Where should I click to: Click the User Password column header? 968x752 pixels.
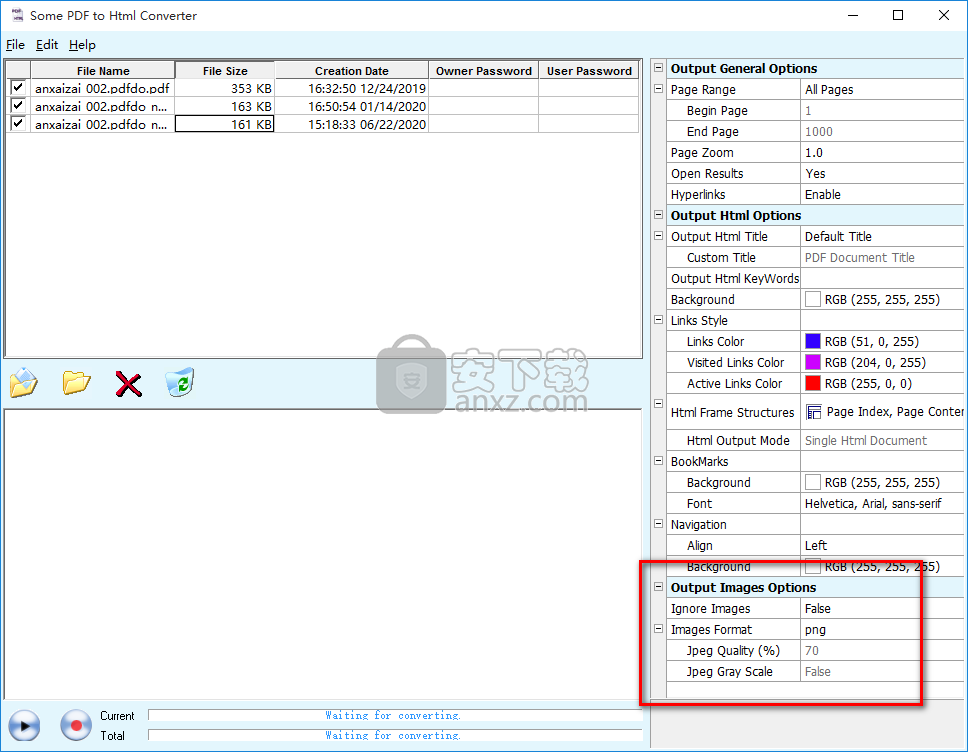click(x=589, y=70)
